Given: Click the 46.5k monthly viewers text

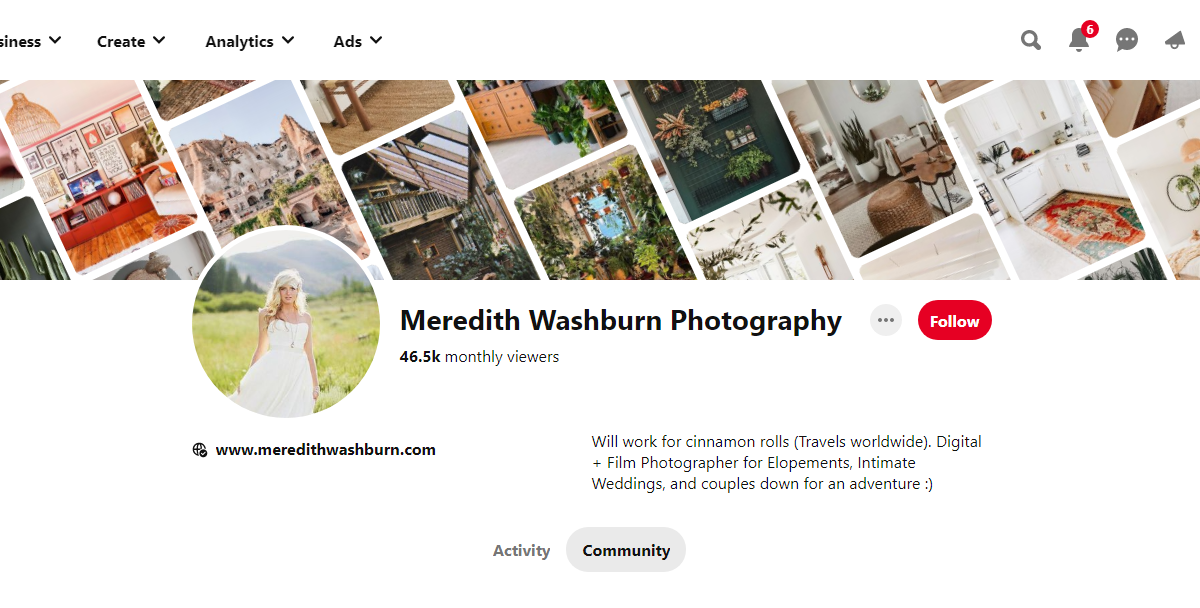Looking at the screenshot, I should pyautogui.click(x=479, y=357).
